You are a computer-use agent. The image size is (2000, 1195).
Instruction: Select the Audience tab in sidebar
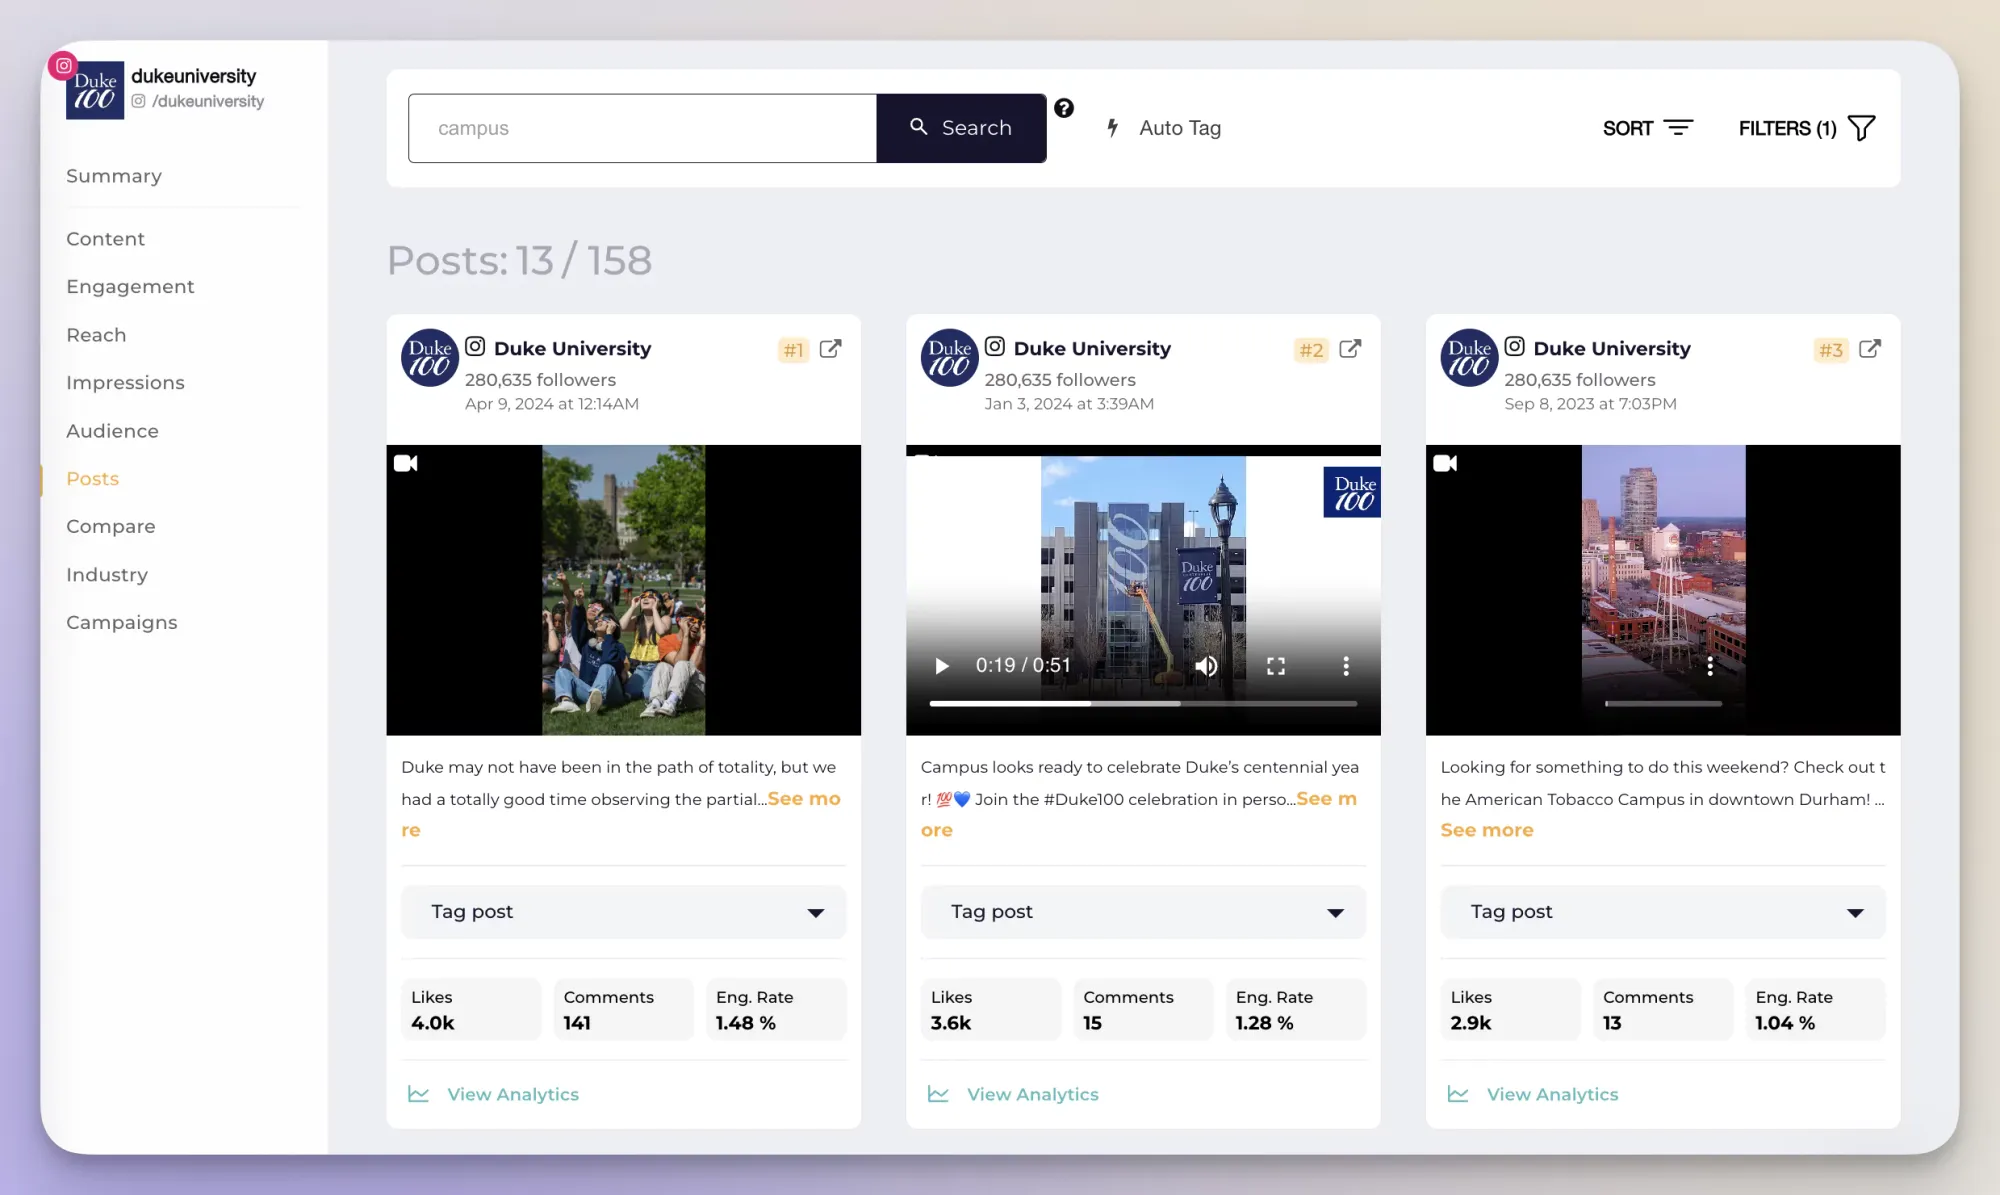click(x=112, y=430)
